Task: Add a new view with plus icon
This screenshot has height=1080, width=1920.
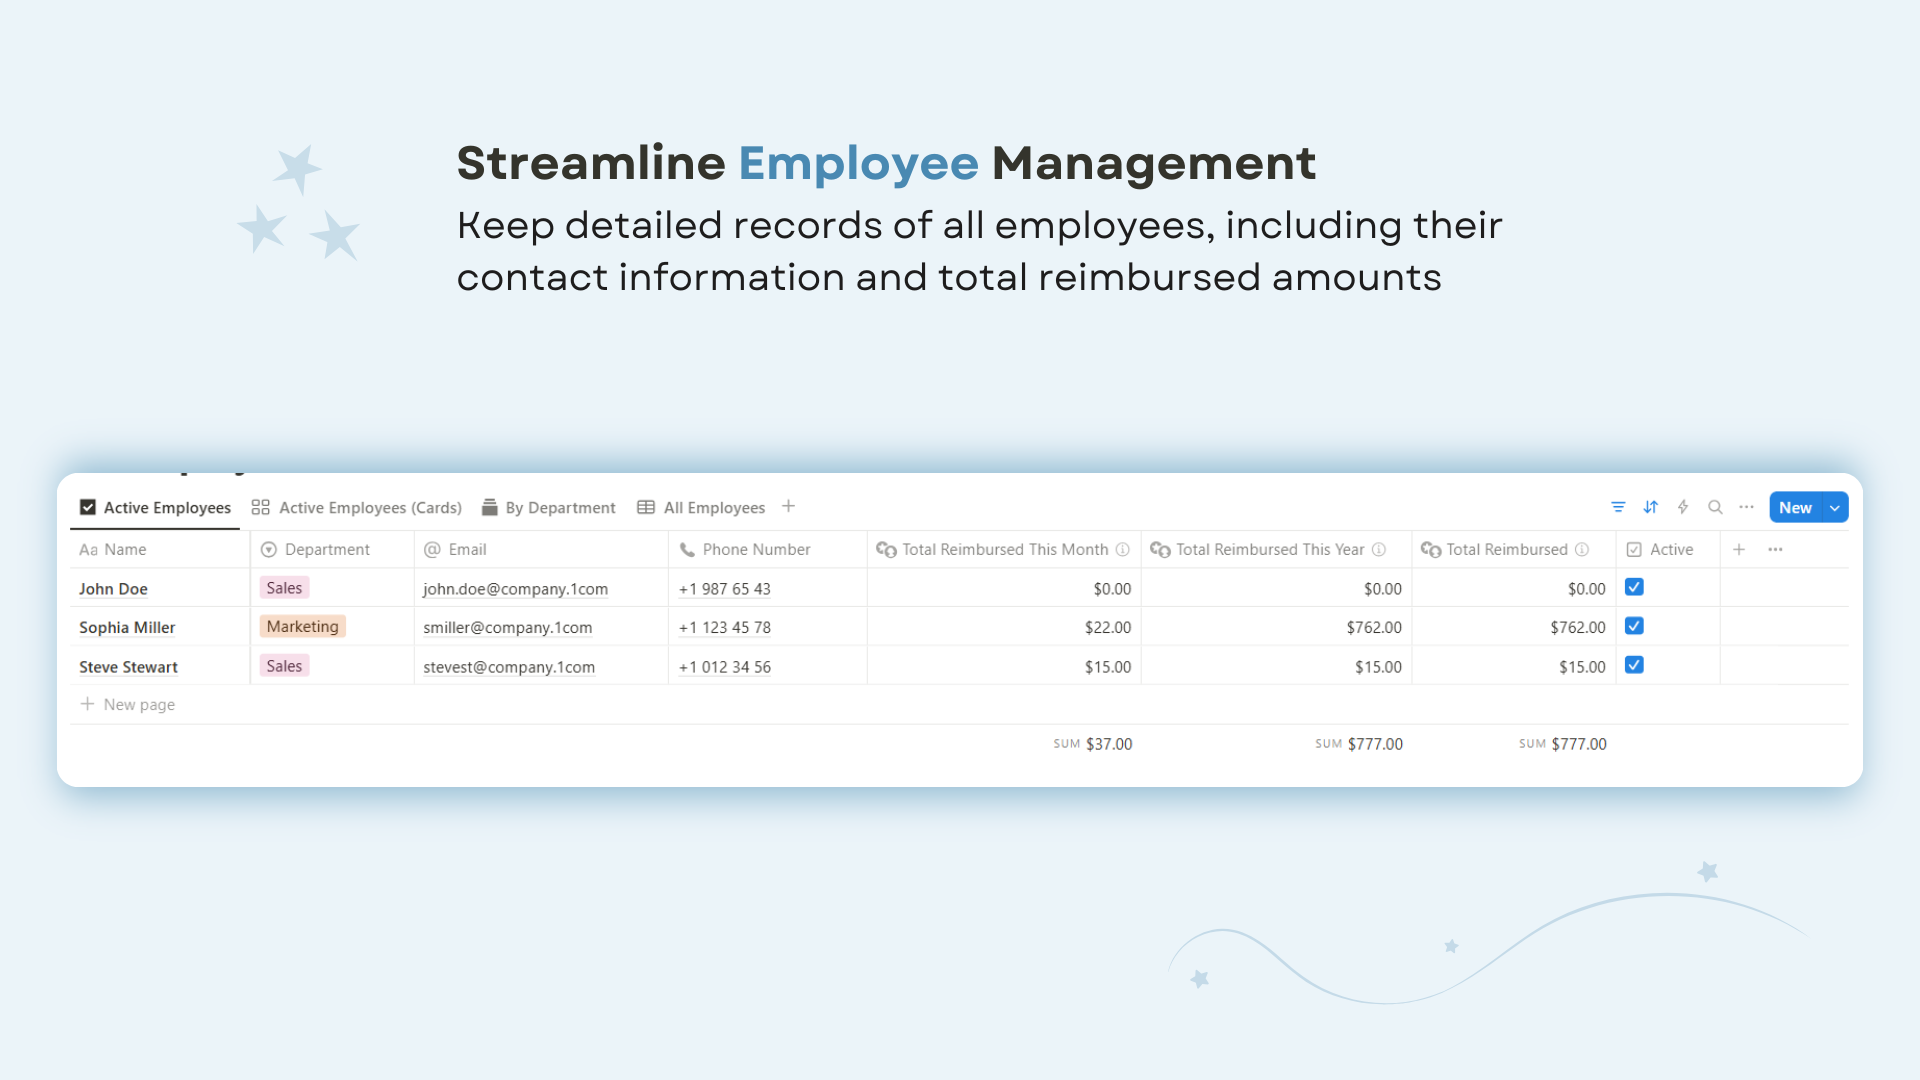Action: [788, 506]
